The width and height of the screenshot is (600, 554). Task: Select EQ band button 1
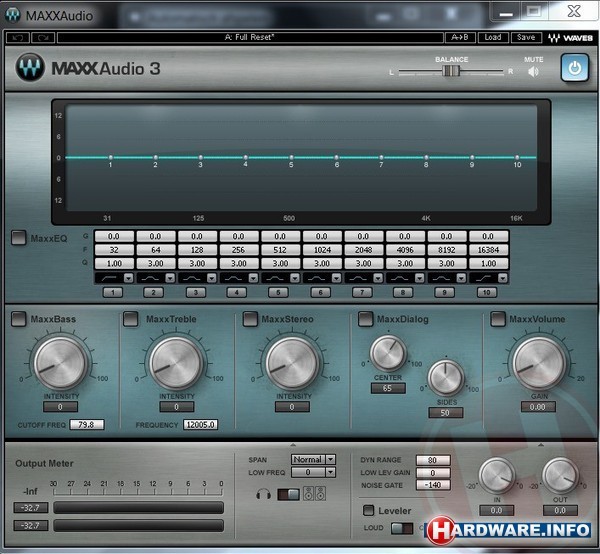[113, 293]
